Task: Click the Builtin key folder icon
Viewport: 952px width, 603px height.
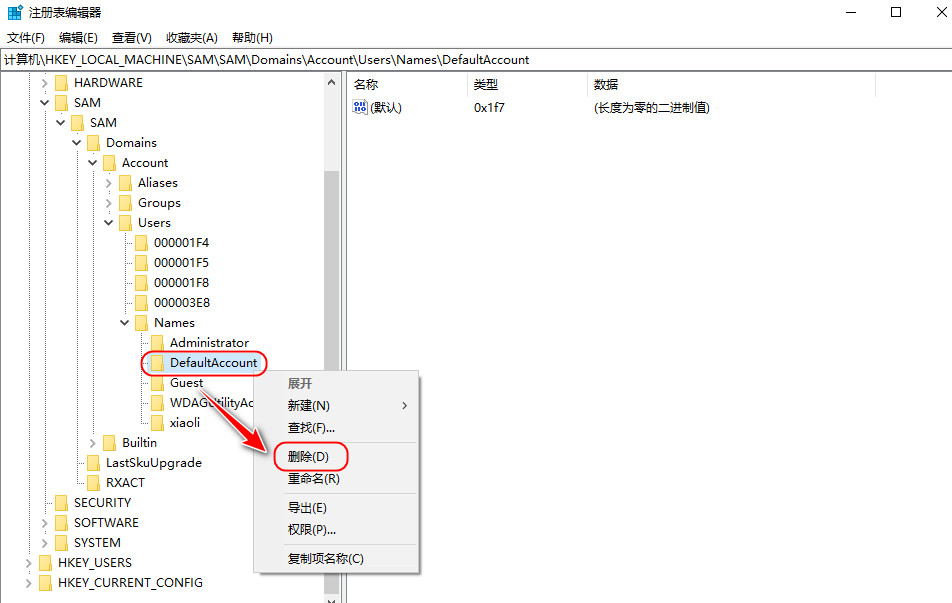Action: point(112,443)
